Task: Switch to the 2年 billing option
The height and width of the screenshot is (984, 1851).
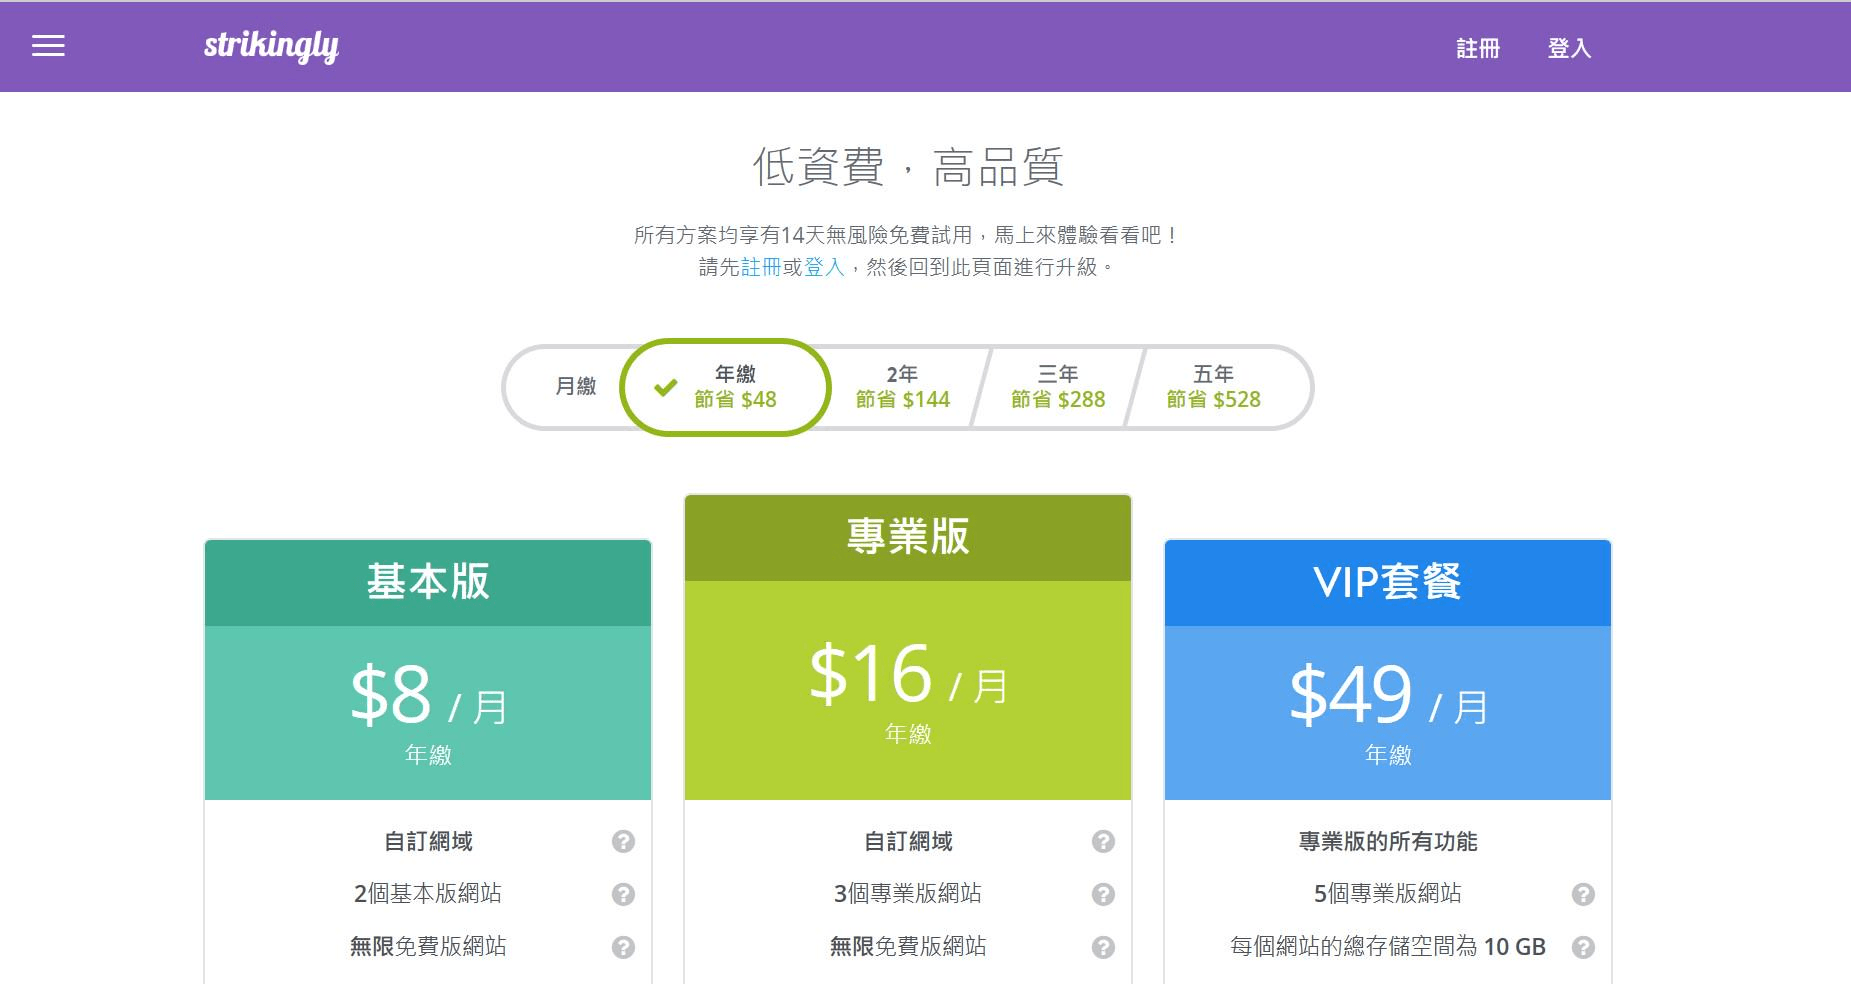Action: 901,387
